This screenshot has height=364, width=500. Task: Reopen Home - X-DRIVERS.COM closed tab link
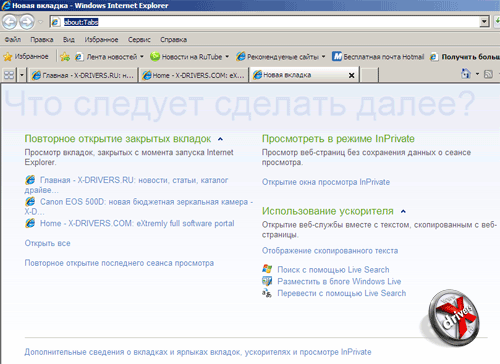pos(137,224)
